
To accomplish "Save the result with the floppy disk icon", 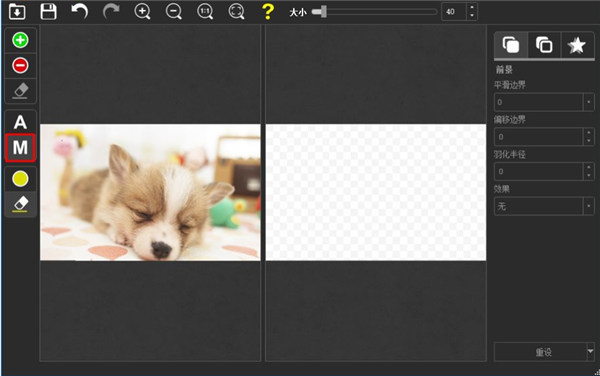I will pyautogui.click(x=49, y=11).
